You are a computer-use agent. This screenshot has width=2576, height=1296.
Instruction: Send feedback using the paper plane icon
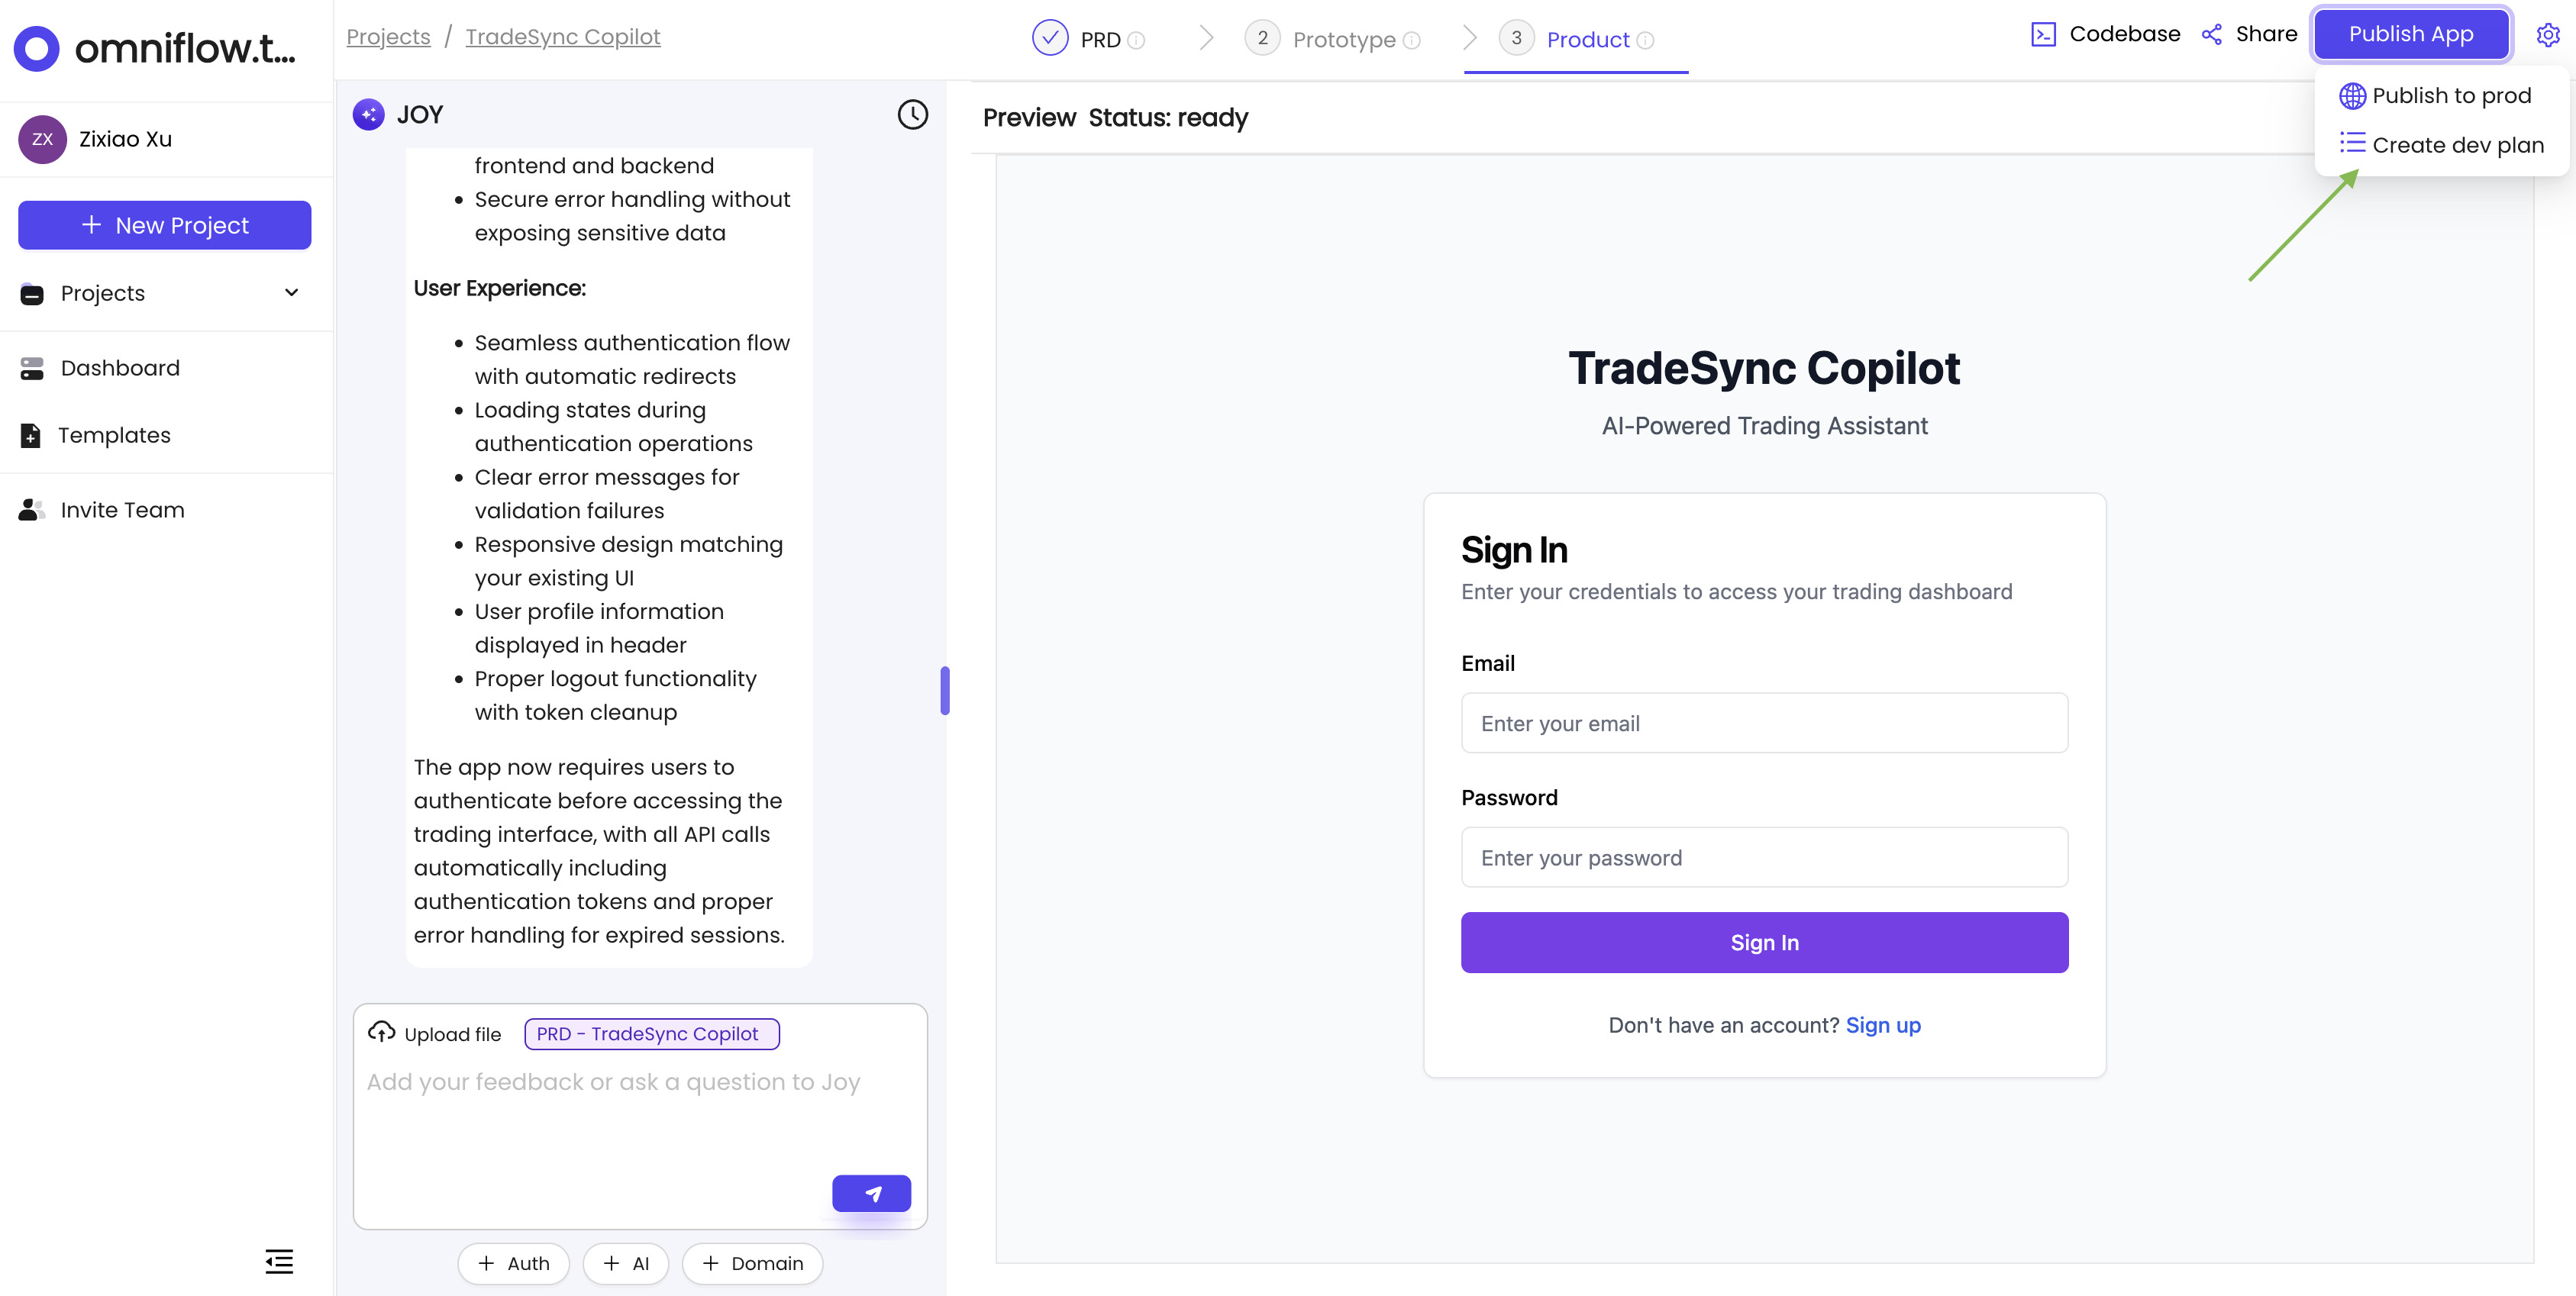[x=871, y=1192]
